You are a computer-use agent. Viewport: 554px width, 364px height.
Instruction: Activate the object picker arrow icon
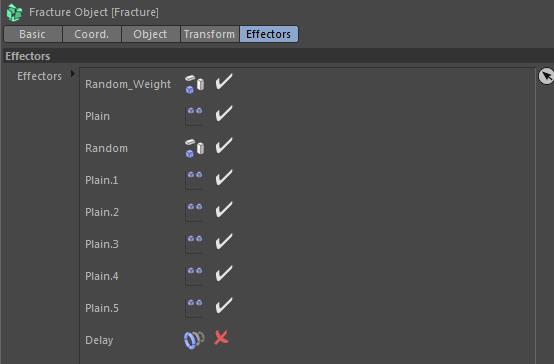pyautogui.click(x=546, y=76)
